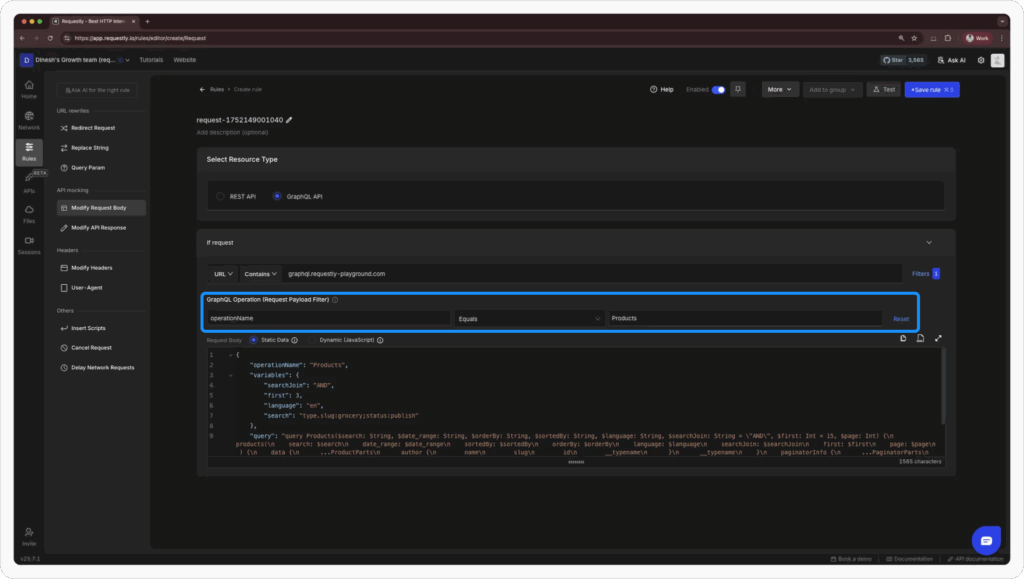Open the More dropdown menu
1024x579 pixels.
point(780,89)
